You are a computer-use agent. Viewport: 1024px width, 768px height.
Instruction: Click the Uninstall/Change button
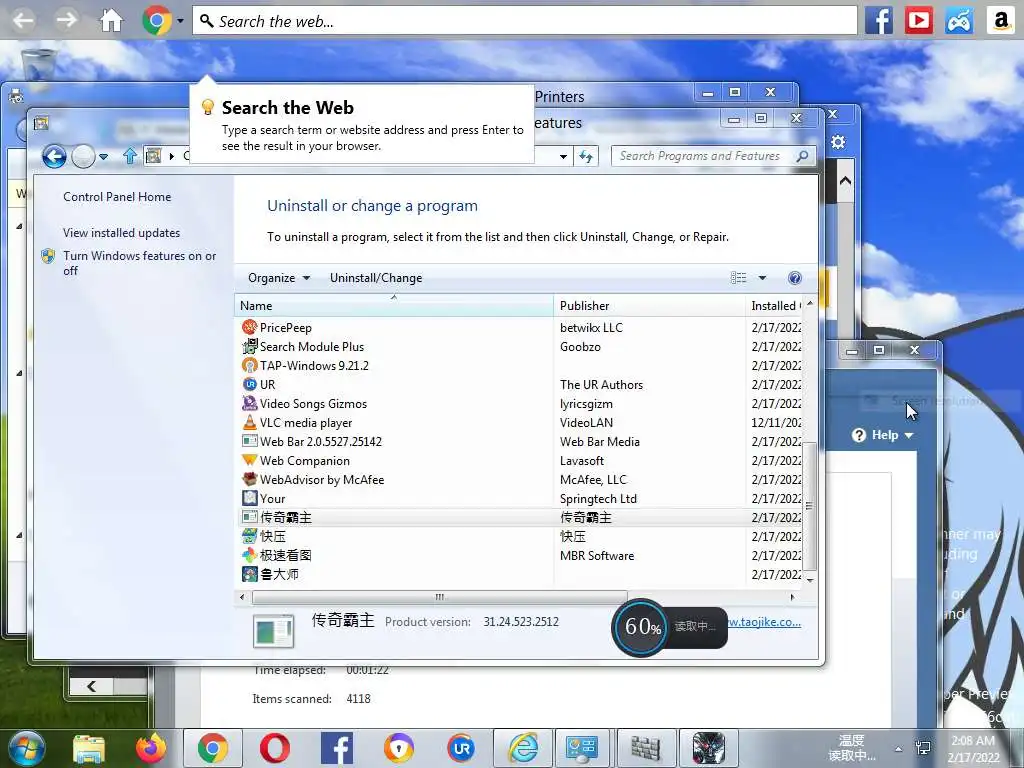pos(376,278)
